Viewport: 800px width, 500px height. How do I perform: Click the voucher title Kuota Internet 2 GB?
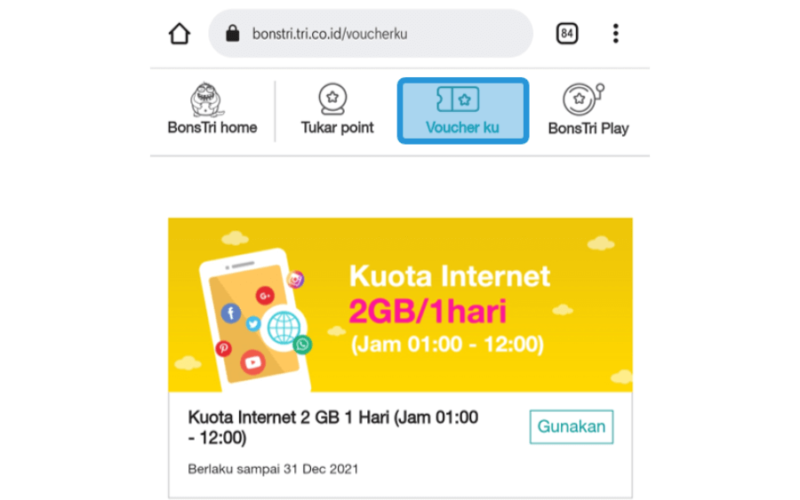click(x=333, y=427)
